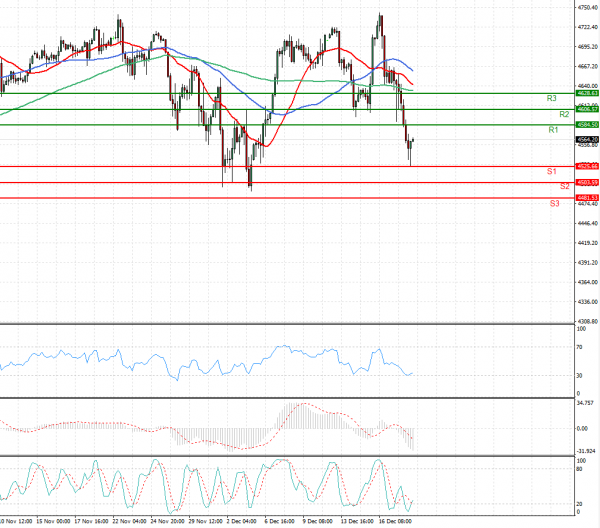Viewport: 600px width, 528px height.
Task: Click the 4308.80 price axis value
Action: click(588, 322)
